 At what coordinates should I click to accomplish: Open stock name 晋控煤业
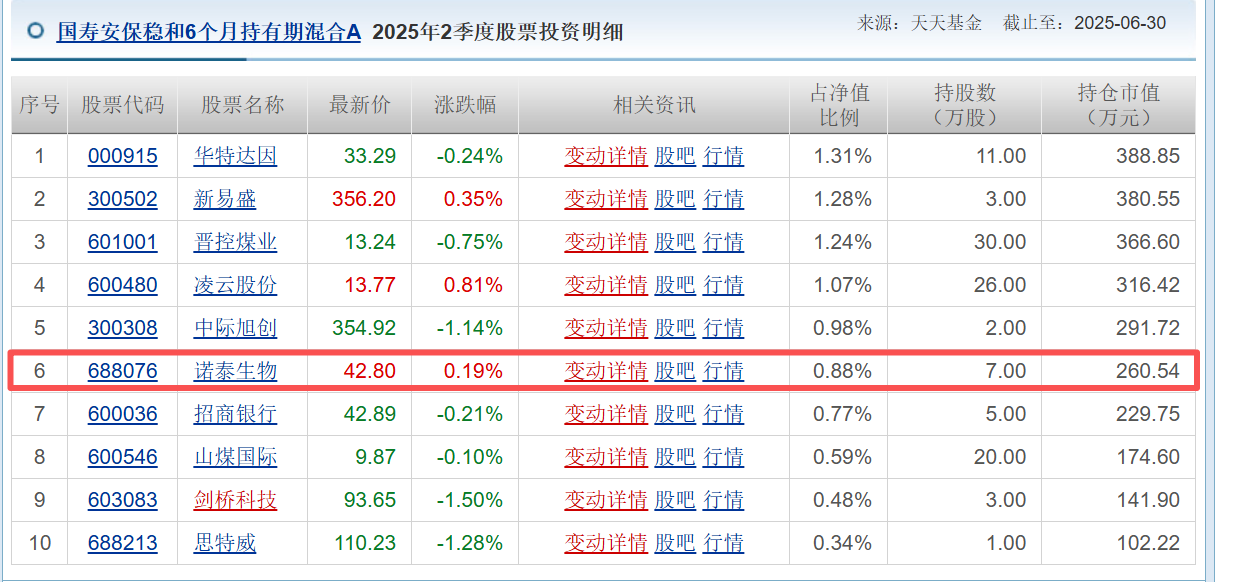pyautogui.click(x=235, y=242)
